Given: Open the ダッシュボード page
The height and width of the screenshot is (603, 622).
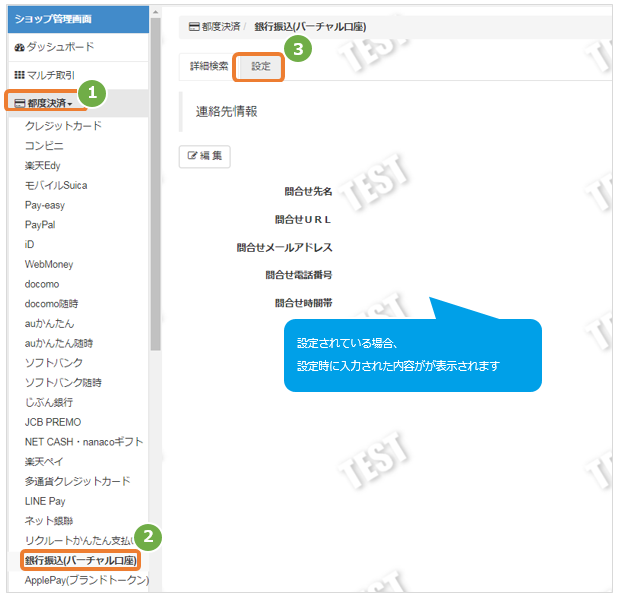Looking at the screenshot, I should tap(54, 47).
